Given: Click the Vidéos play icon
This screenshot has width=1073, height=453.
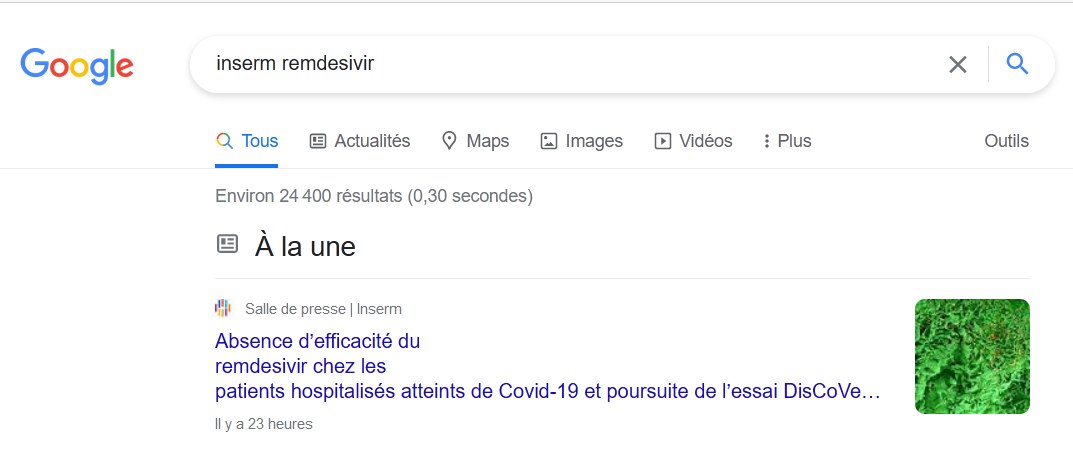Looking at the screenshot, I should (662, 141).
